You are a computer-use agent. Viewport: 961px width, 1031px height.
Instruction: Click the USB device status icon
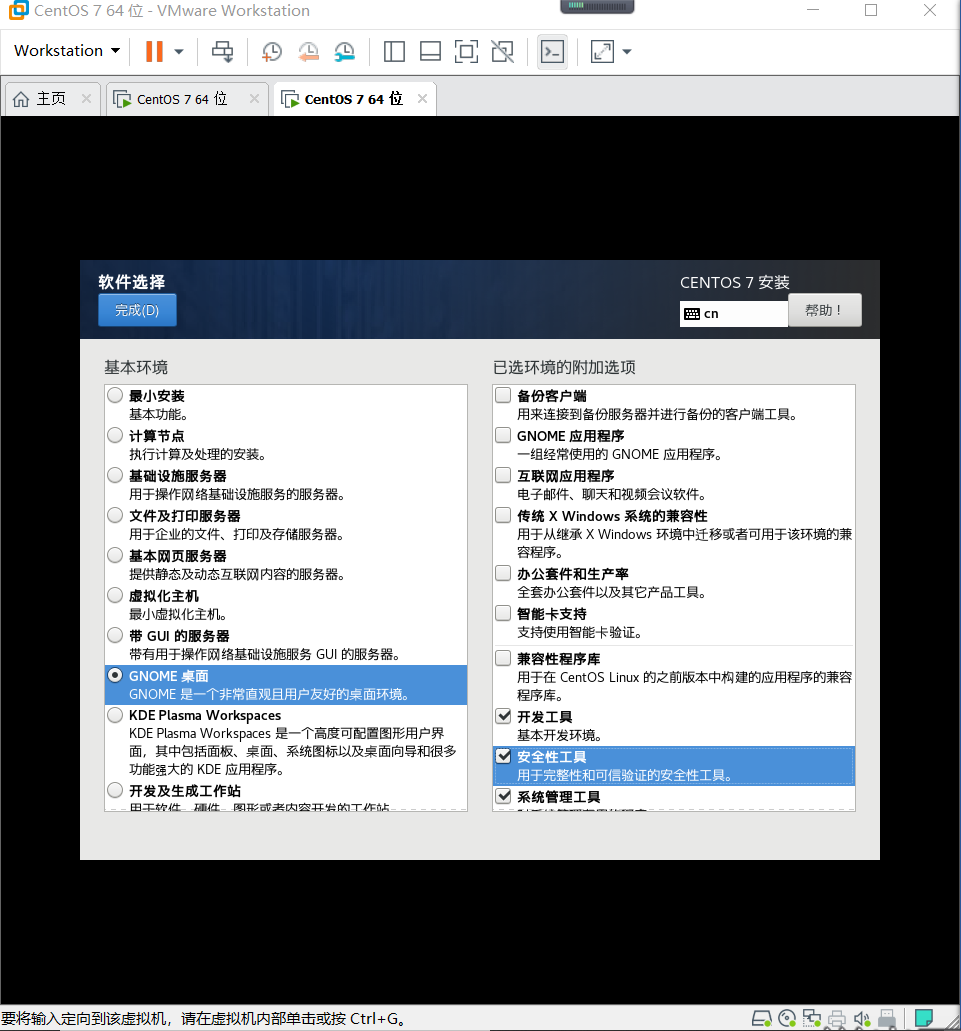coord(887,1019)
